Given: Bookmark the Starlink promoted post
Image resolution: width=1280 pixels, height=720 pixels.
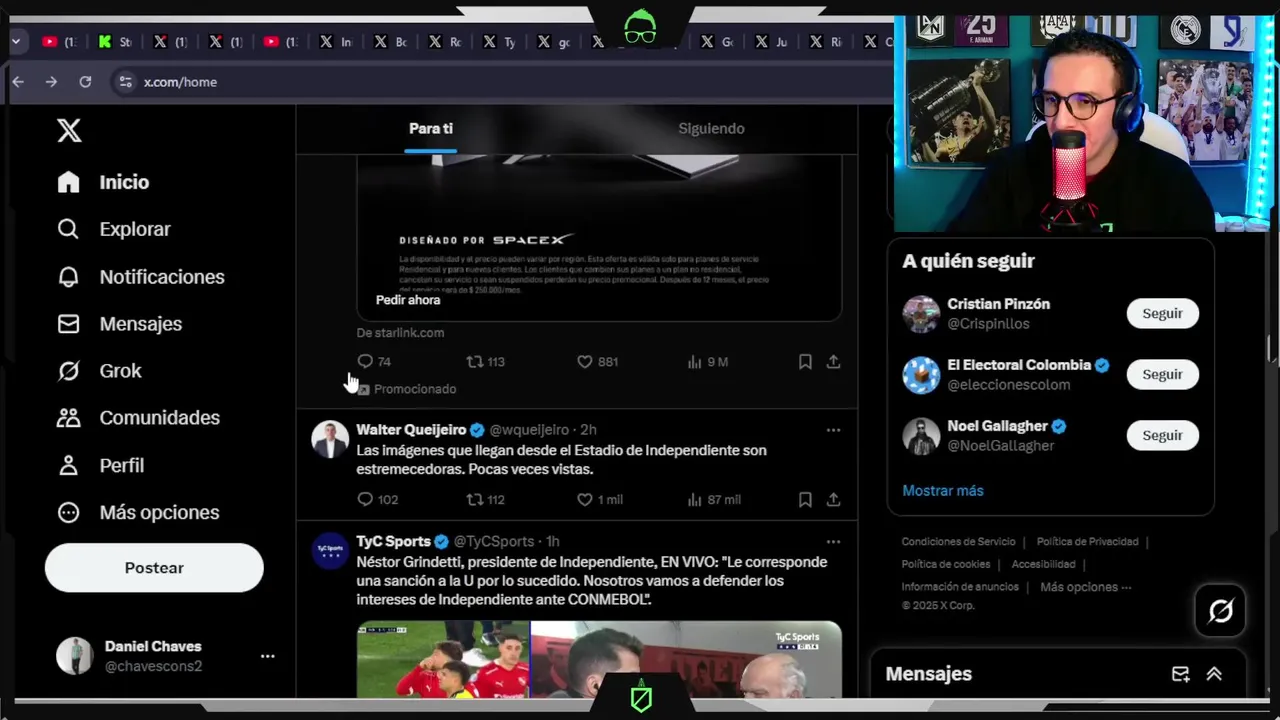Looking at the screenshot, I should pos(805,362).
